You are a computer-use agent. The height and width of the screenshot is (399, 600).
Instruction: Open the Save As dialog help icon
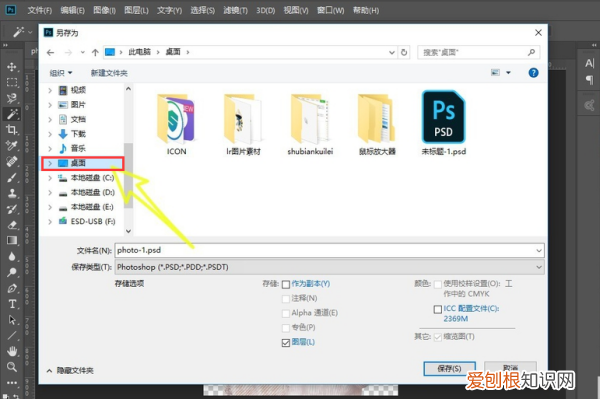click(x=533, y=73)
